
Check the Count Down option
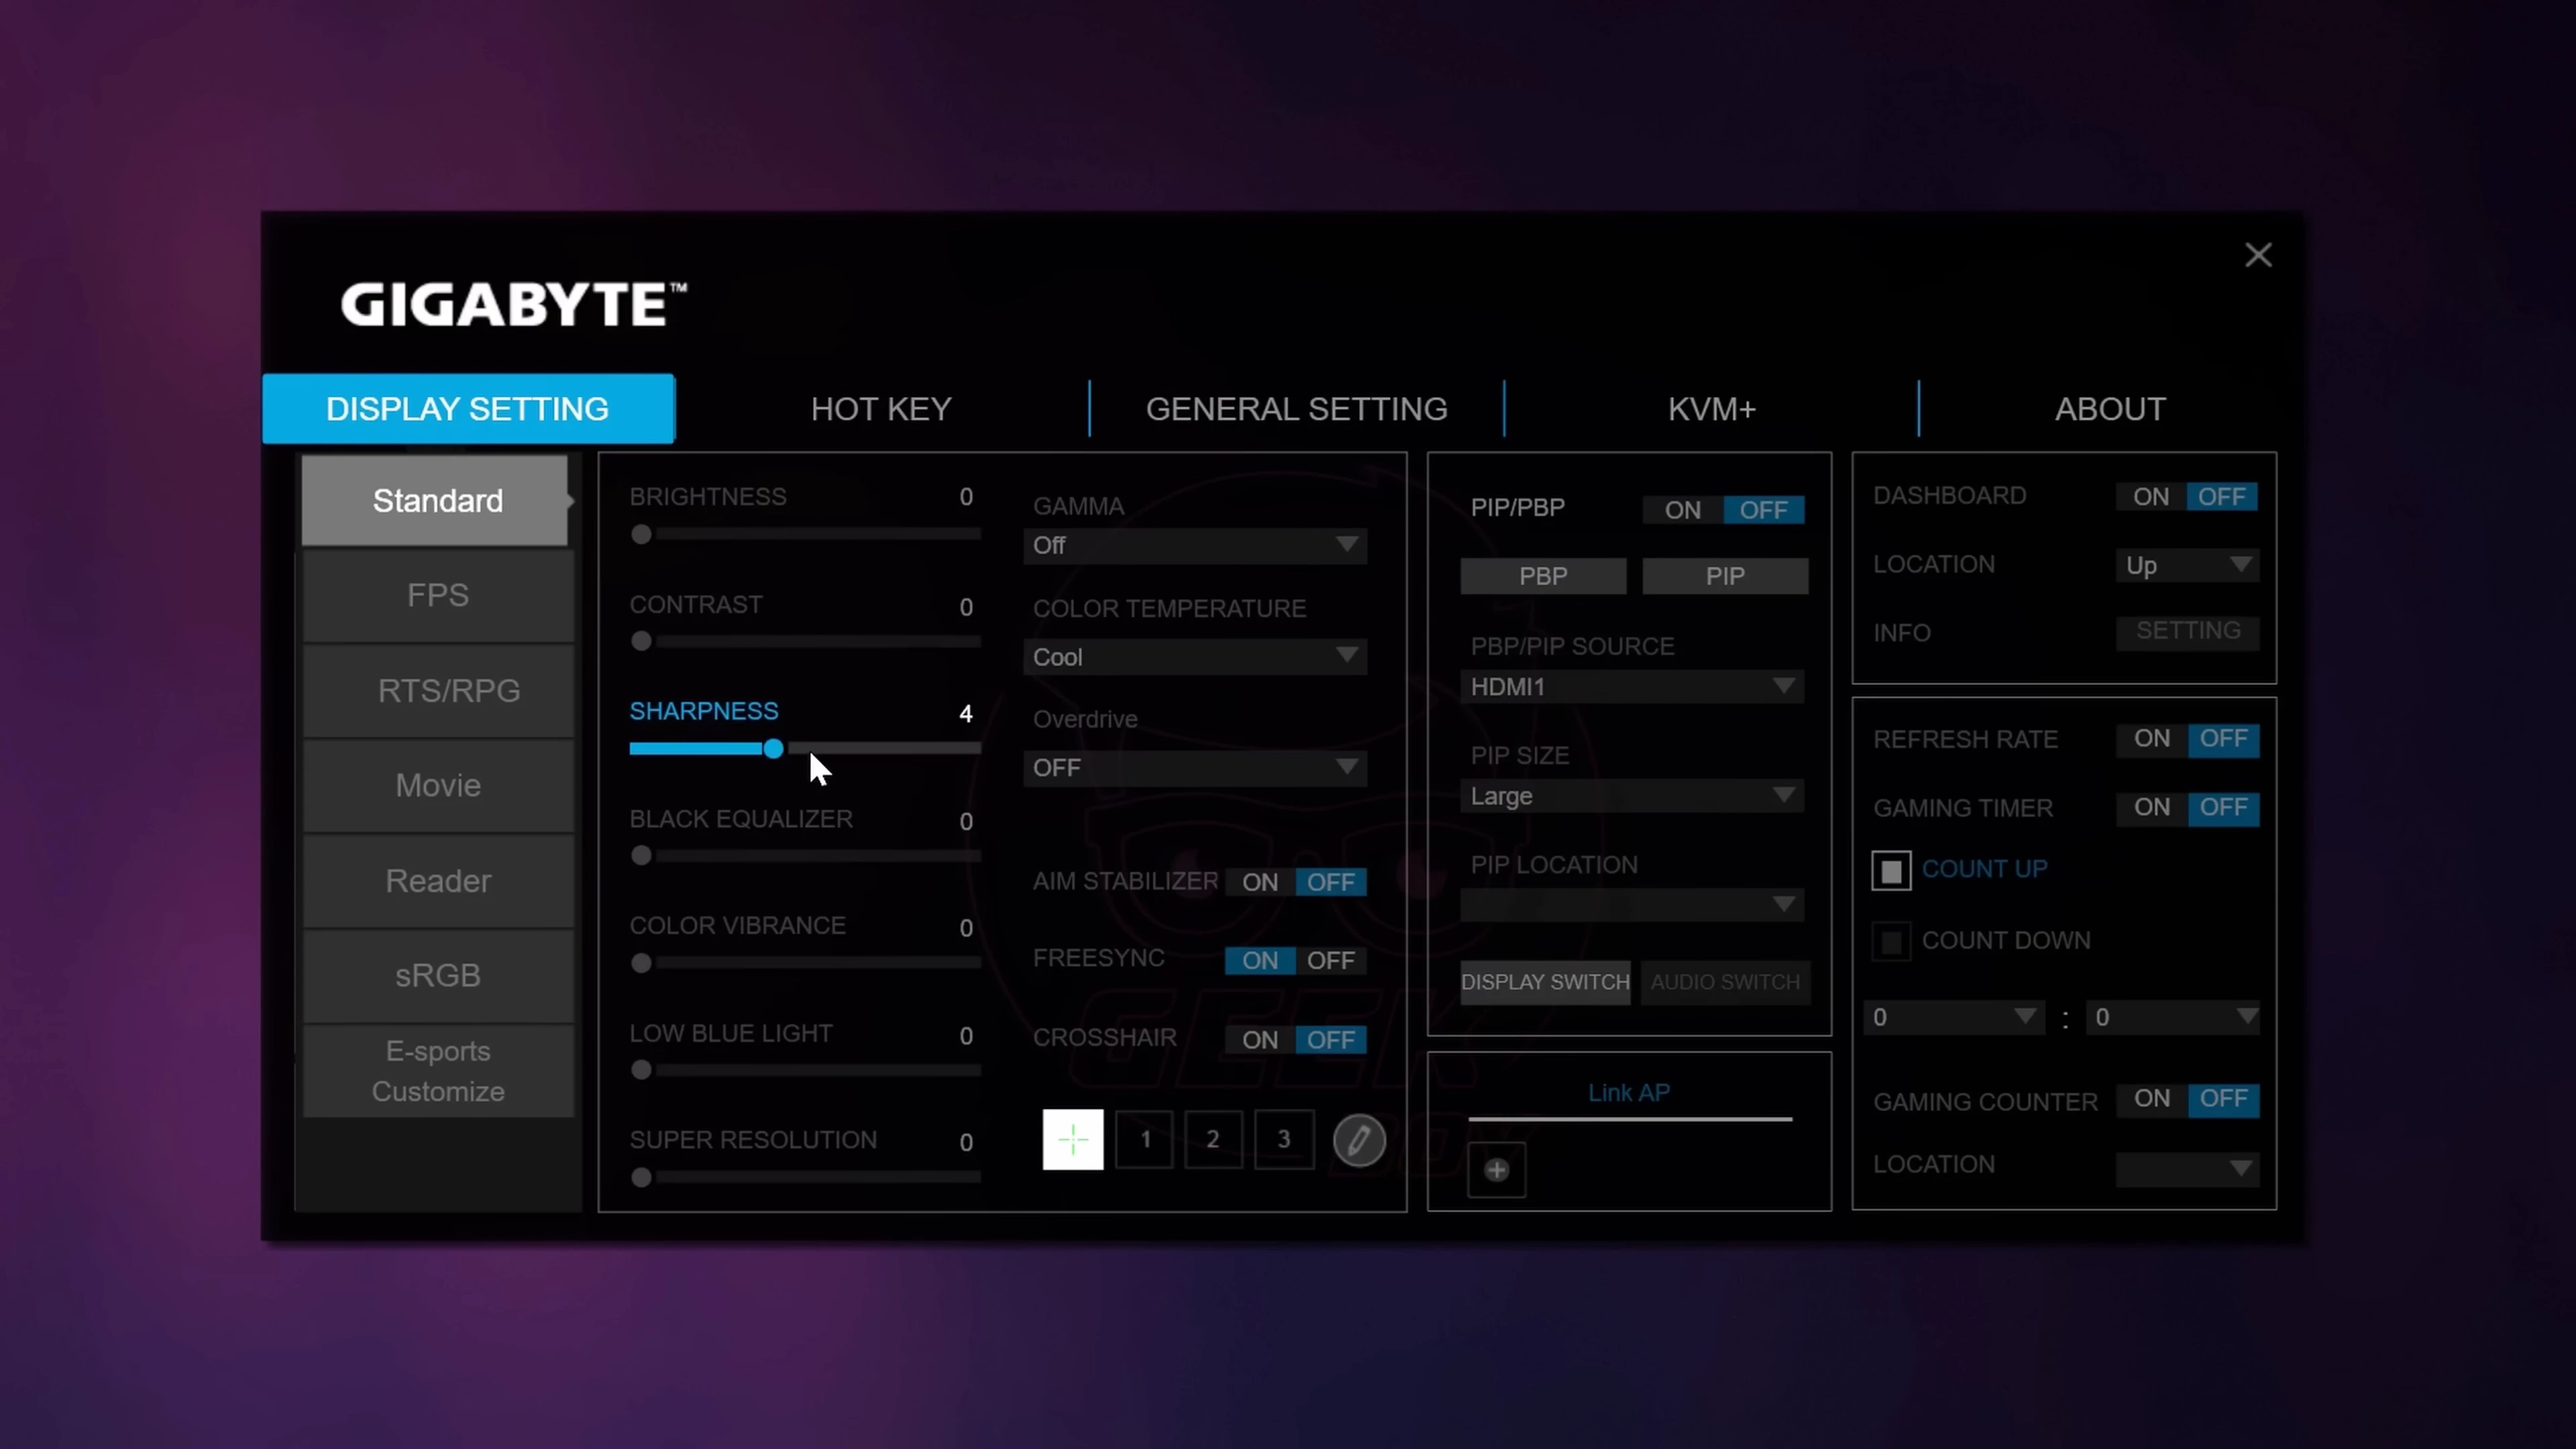point(1891,941)
